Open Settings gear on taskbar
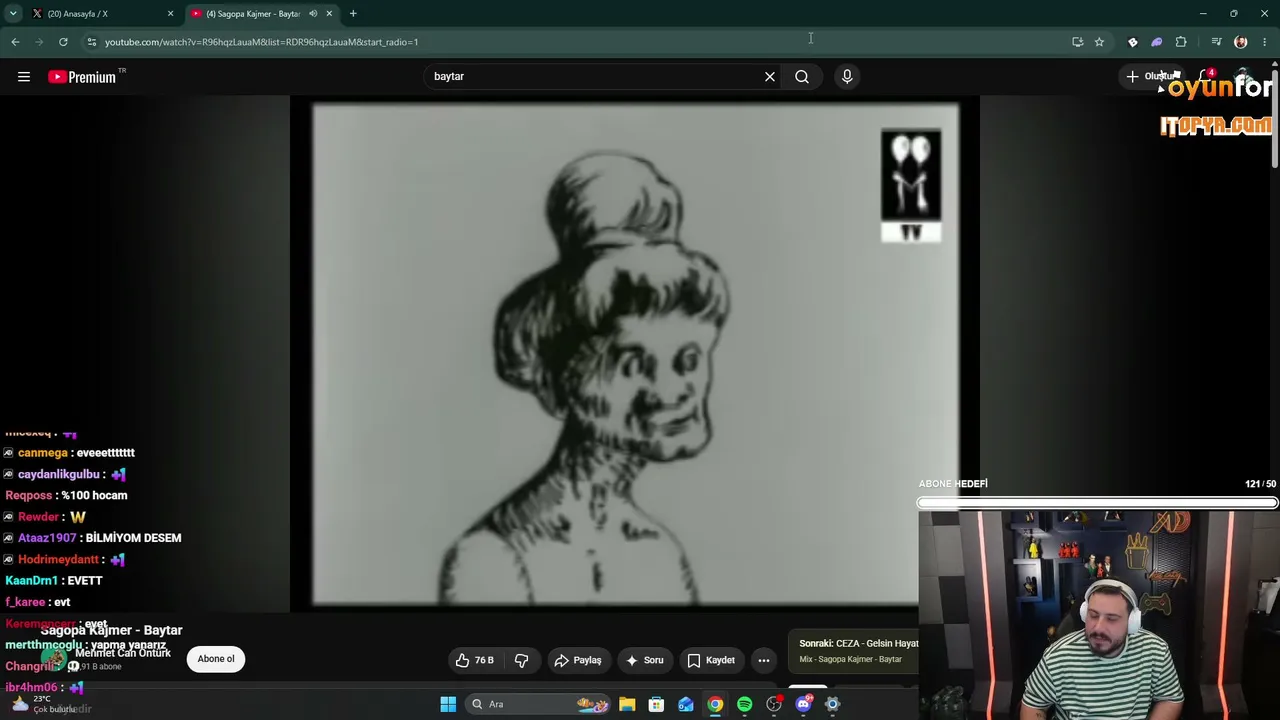 (x=833, y=704)
